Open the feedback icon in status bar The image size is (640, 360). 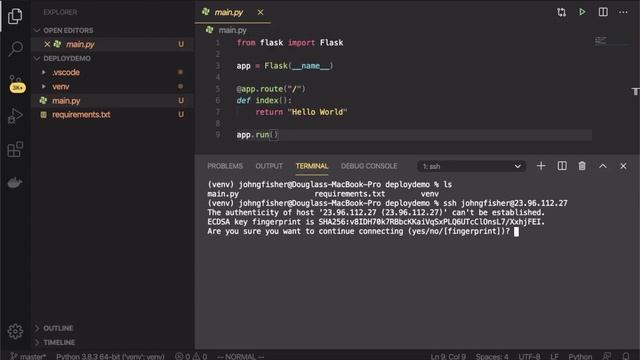[x=607, y=356]
